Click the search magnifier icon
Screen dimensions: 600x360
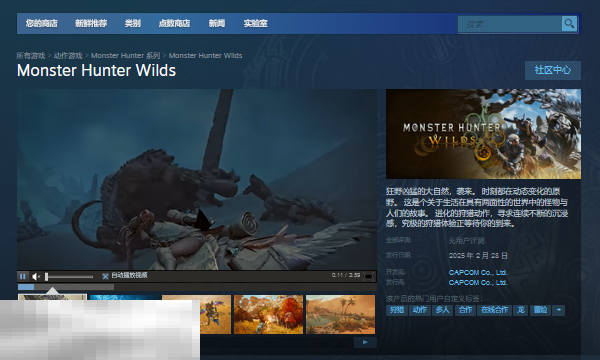569,24
